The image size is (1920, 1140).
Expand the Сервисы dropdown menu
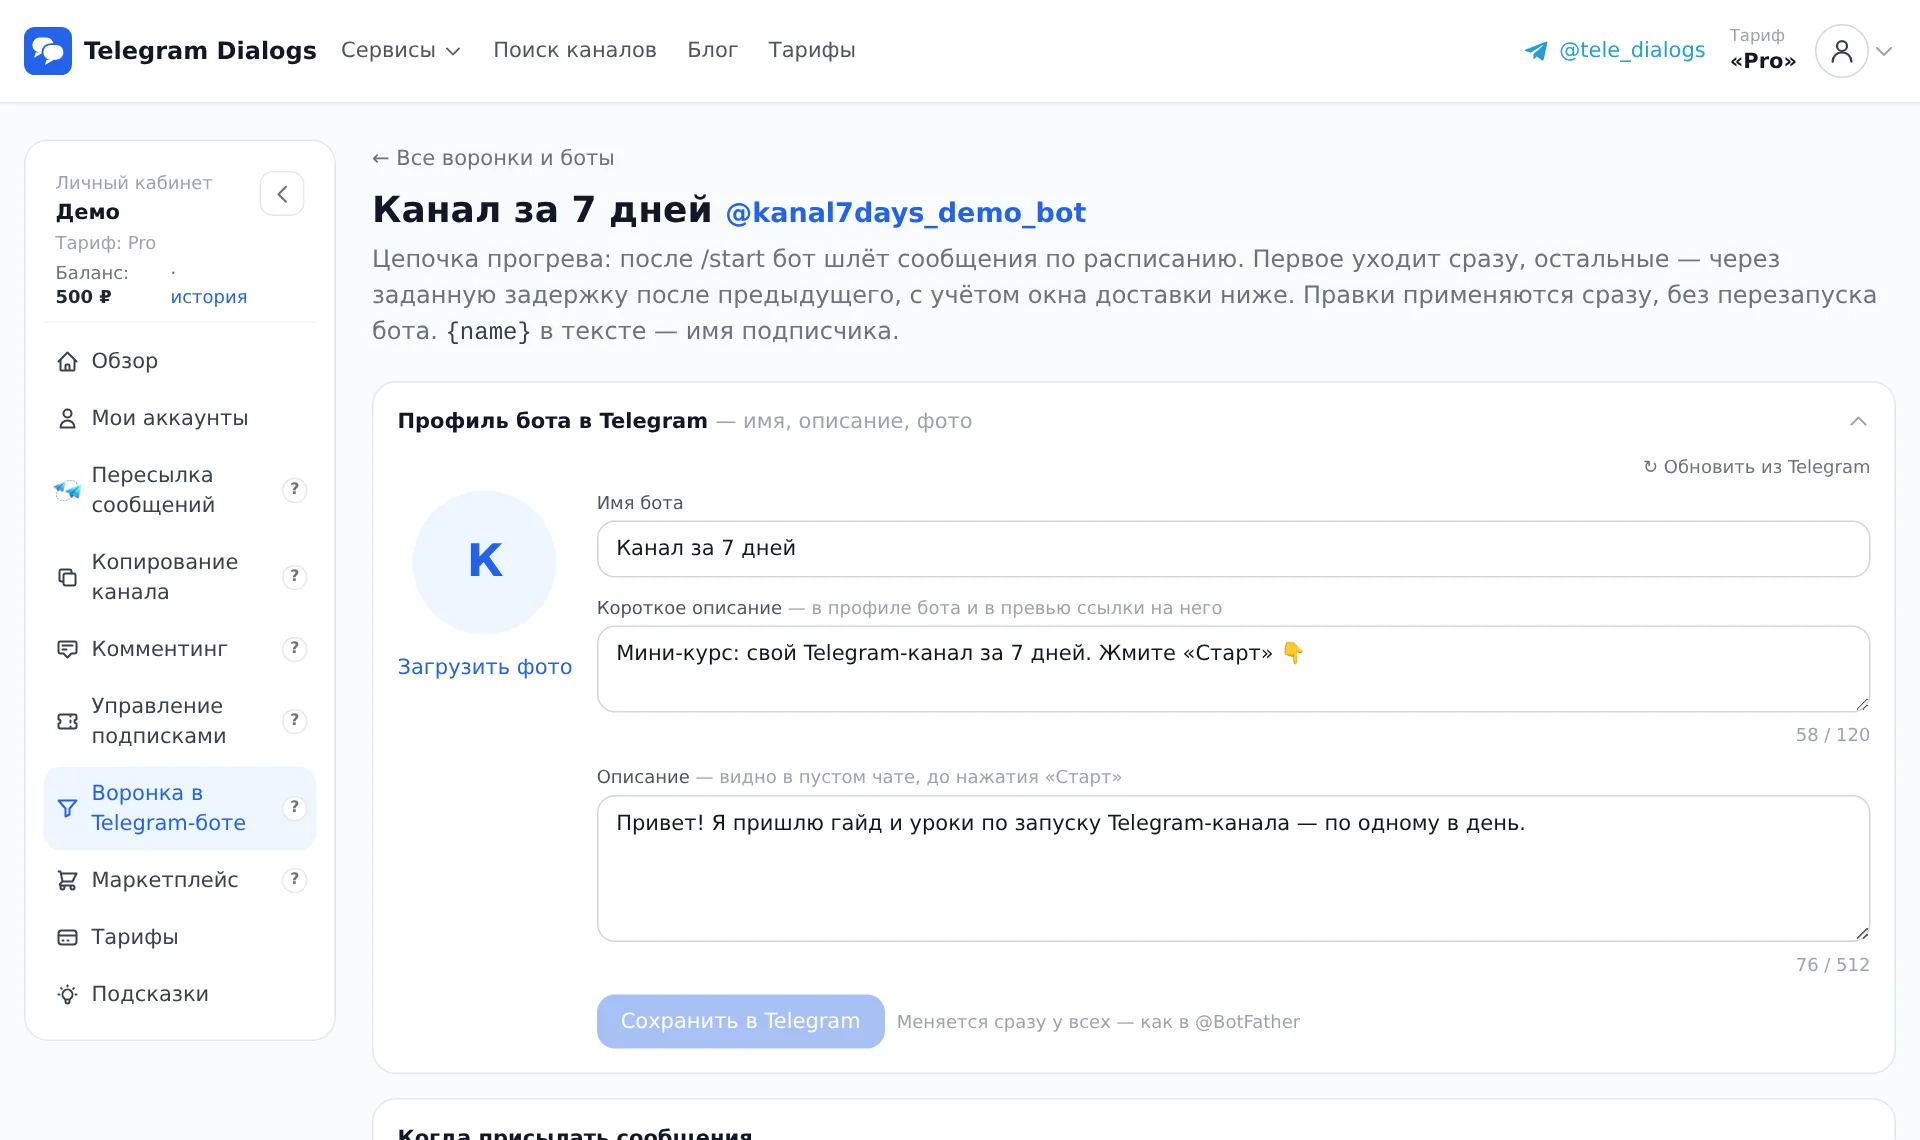pyautogui.click(x=400, y=50)
